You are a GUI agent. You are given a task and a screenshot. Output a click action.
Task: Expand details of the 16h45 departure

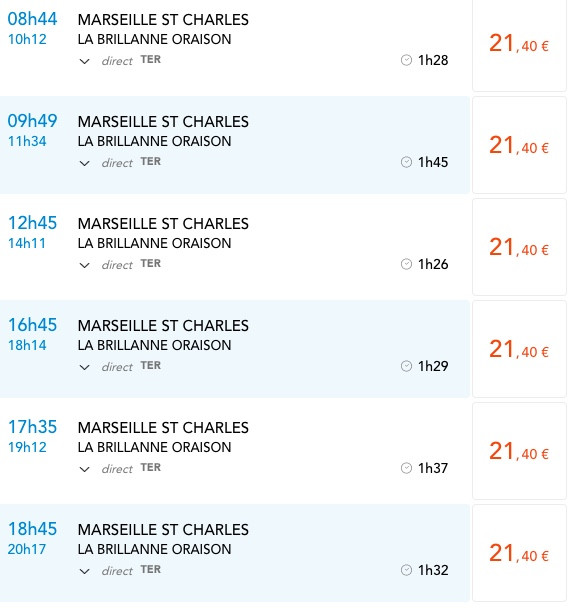coord(84,367)
